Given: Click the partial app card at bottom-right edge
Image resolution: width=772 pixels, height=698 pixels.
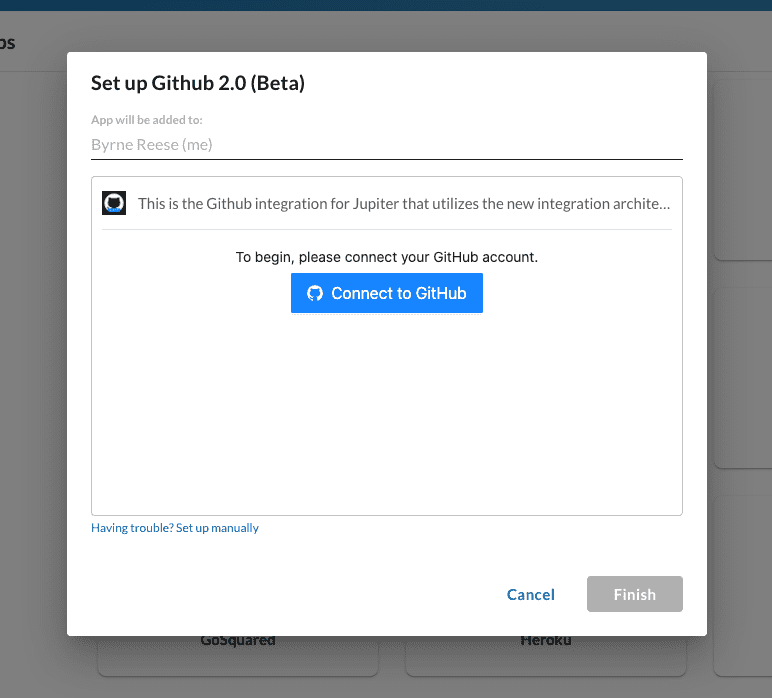Looking at the screenshot, I should [x=745, y=655].
